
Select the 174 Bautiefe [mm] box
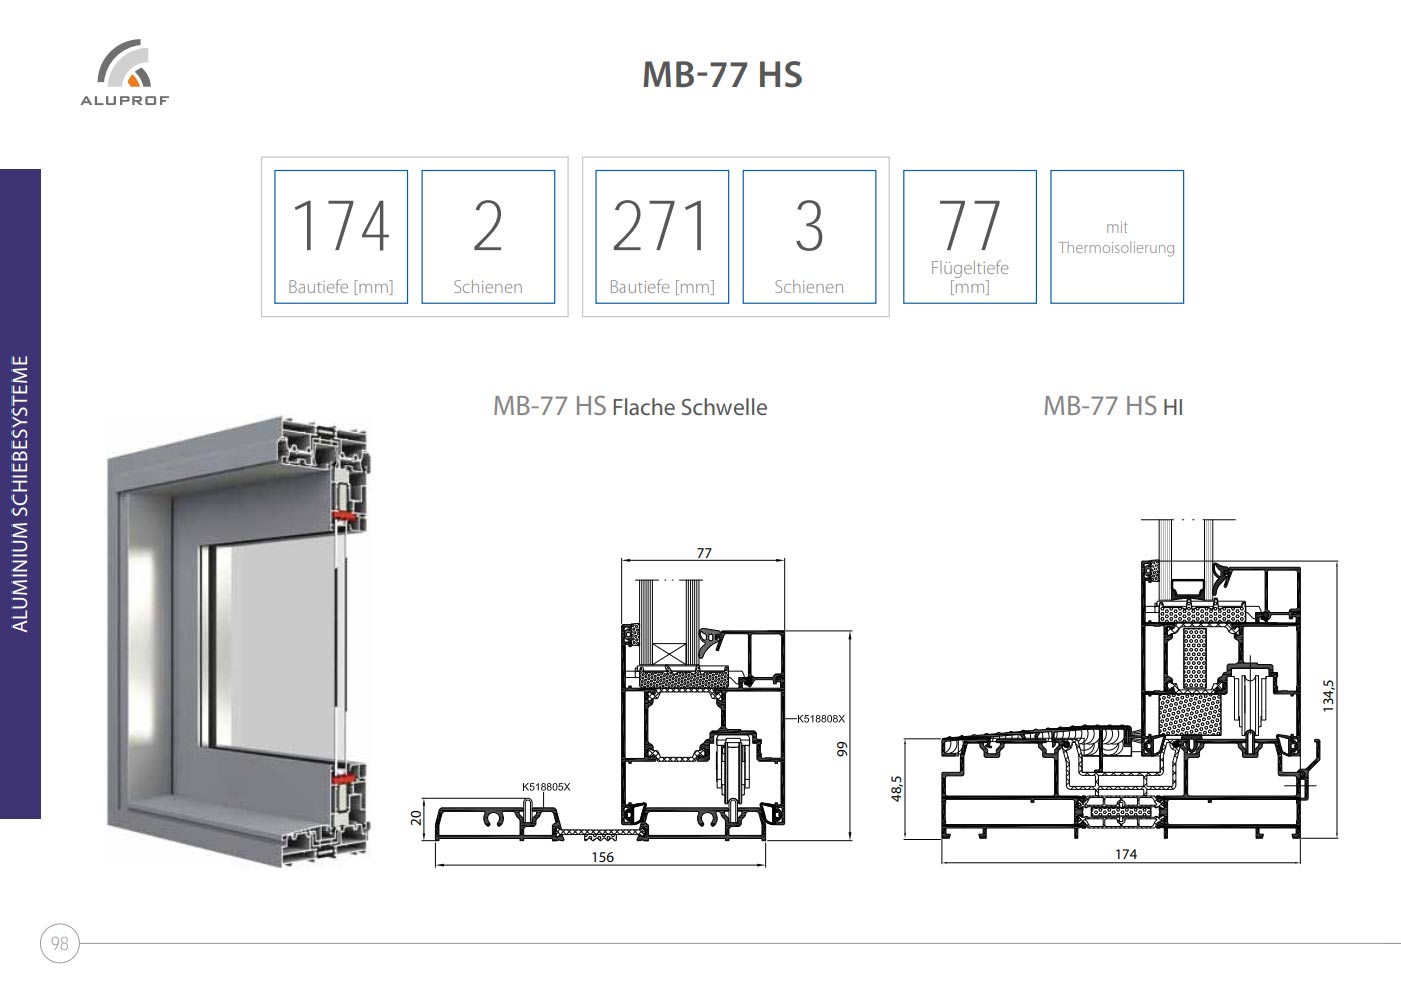click(341, 237)
